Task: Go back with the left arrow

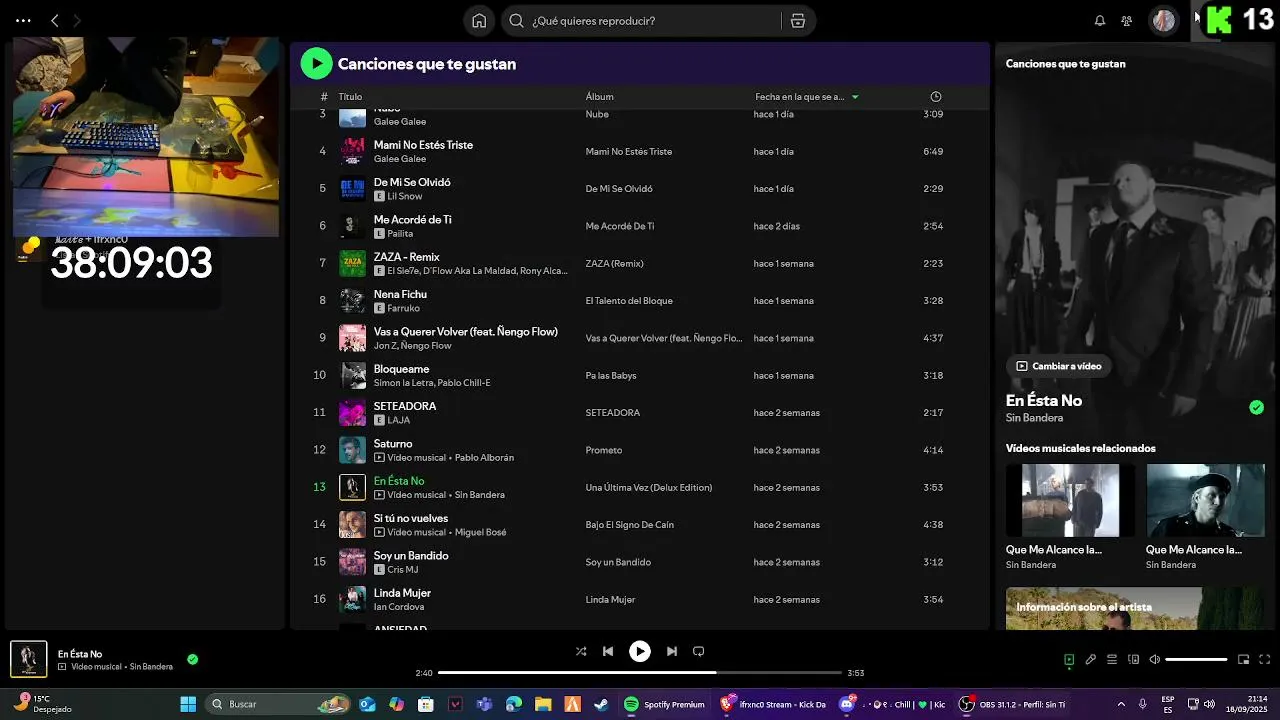Action: [55, 21]
